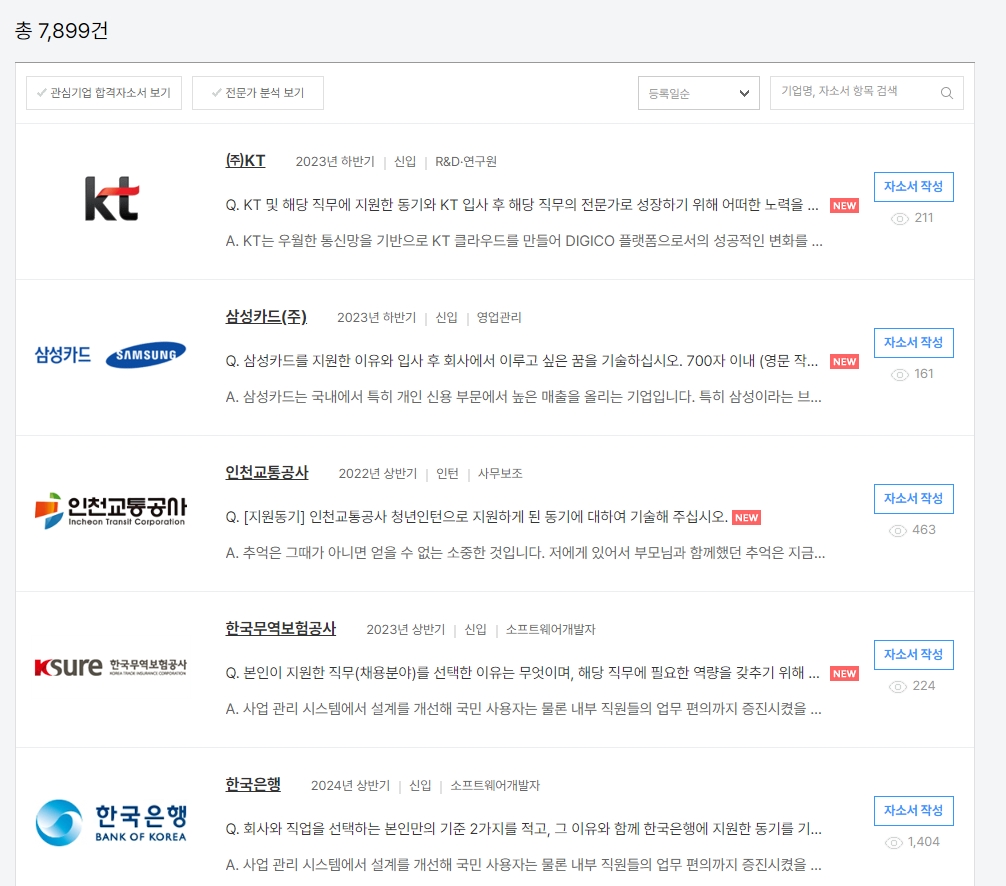Image resolution: width=1006 pixels, height=886 pixels.
Task: Open 한국은행 answer about 사업 관리 시스템
Action: point(524,865)
